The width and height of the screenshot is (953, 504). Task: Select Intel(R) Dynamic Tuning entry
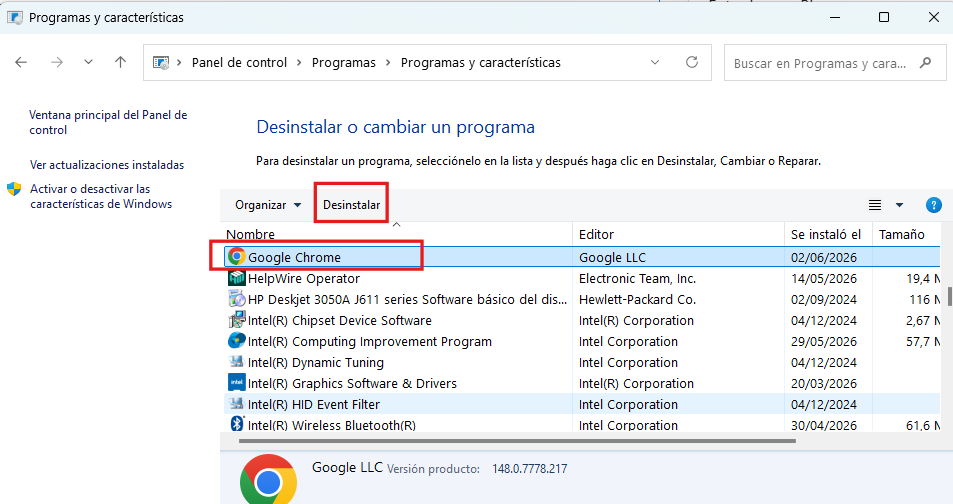pyautogui.click(x=316, y=362)
